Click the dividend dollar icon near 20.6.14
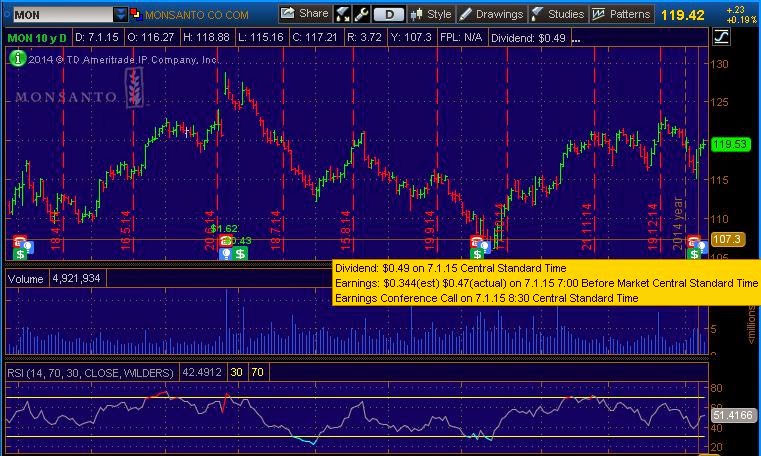 [x=240, y=253]
